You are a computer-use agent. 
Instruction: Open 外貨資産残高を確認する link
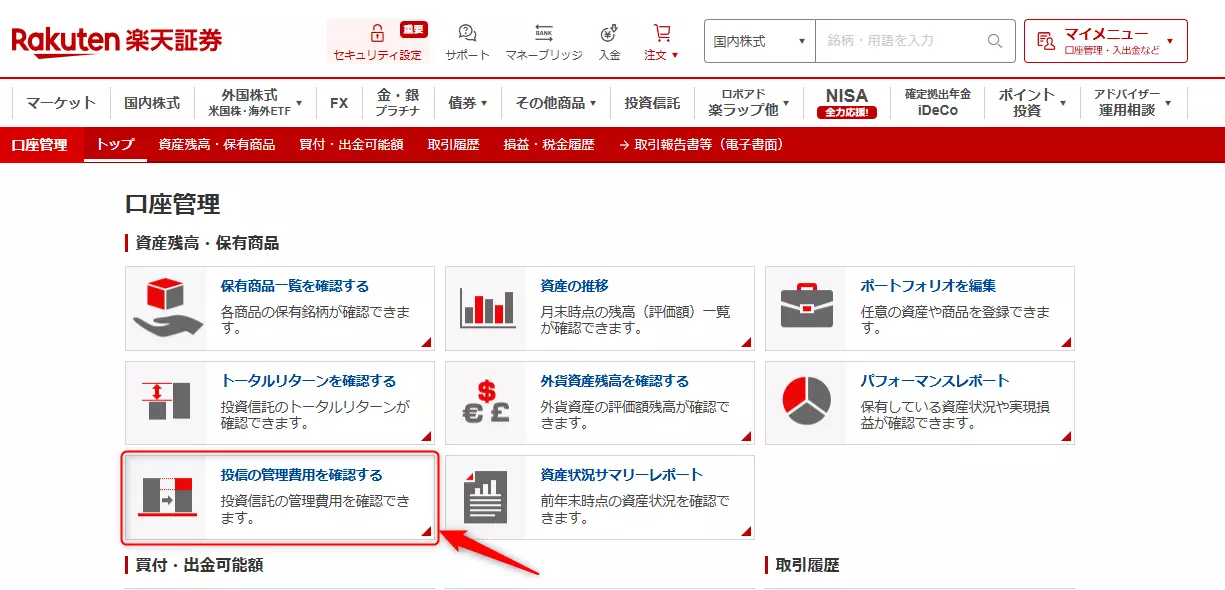615,381
